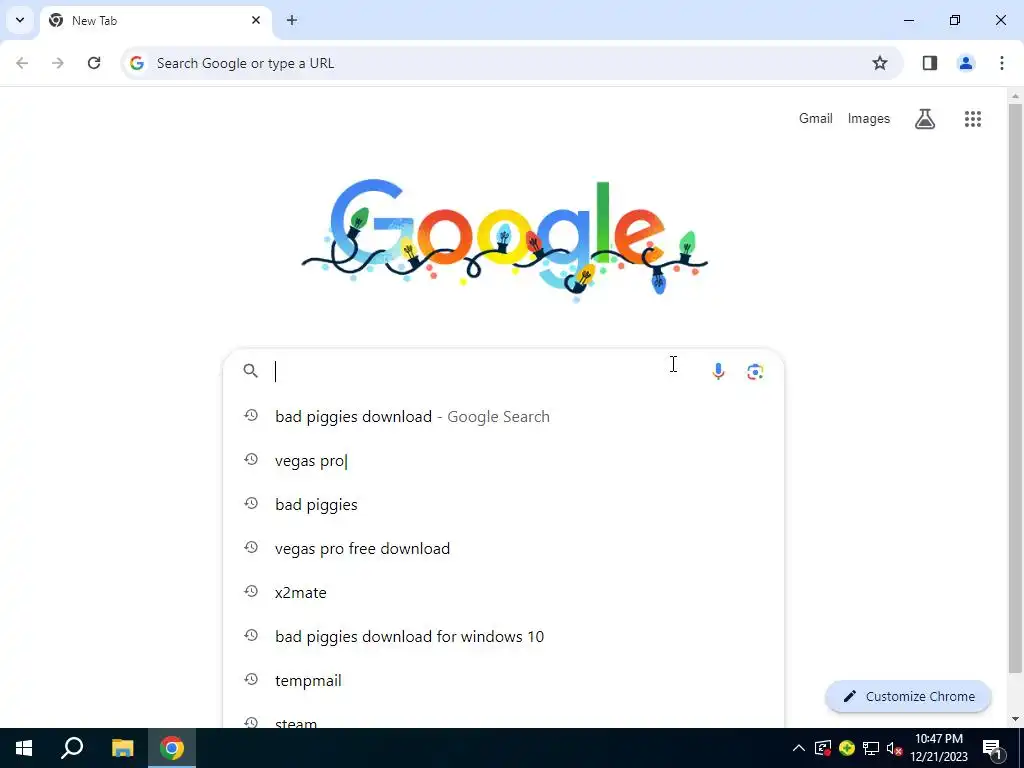This screenshot has width=1024, height=768.
Task: Start voice search with microphone
Action: point(718,371)
